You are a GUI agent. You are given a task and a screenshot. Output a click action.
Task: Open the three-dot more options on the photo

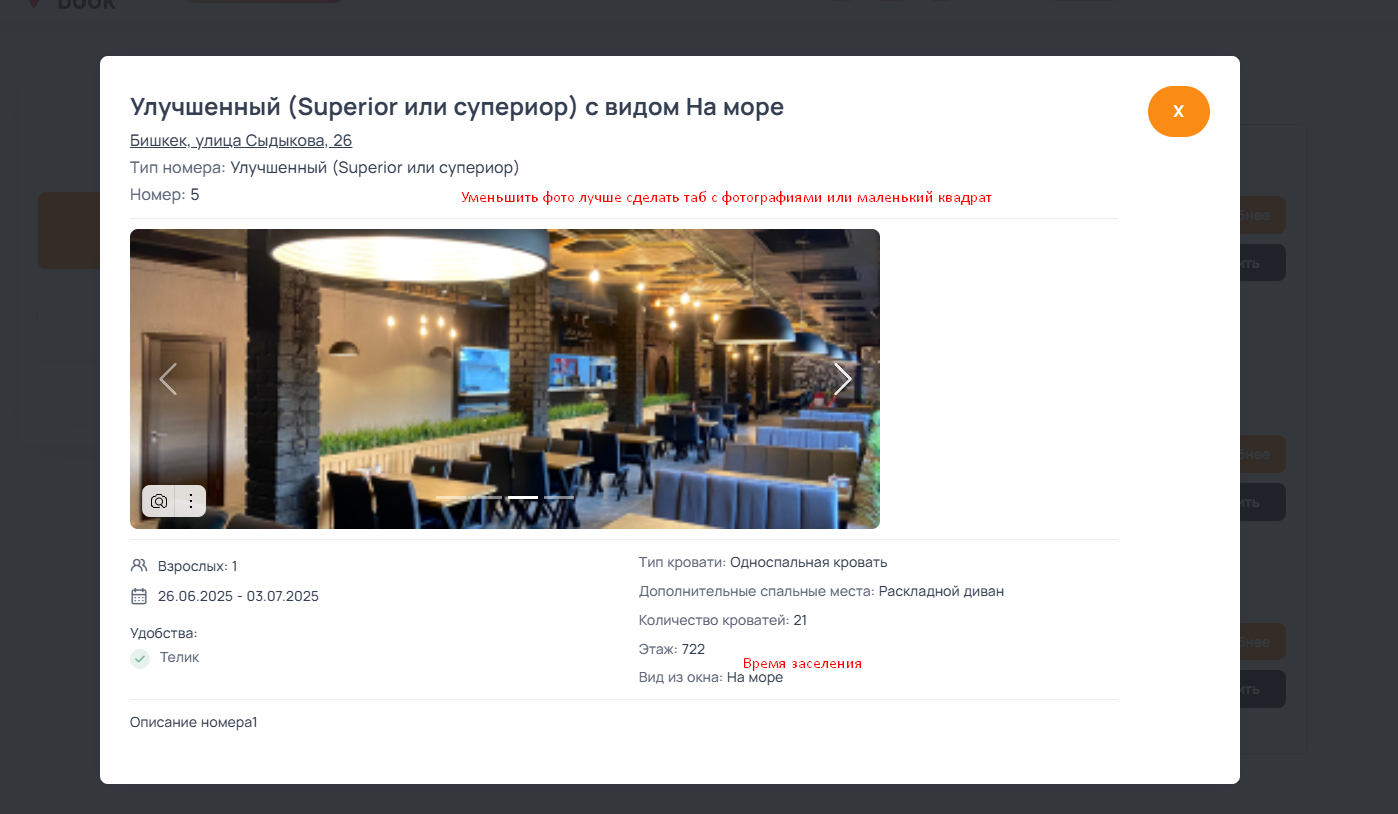click(191, 501)
